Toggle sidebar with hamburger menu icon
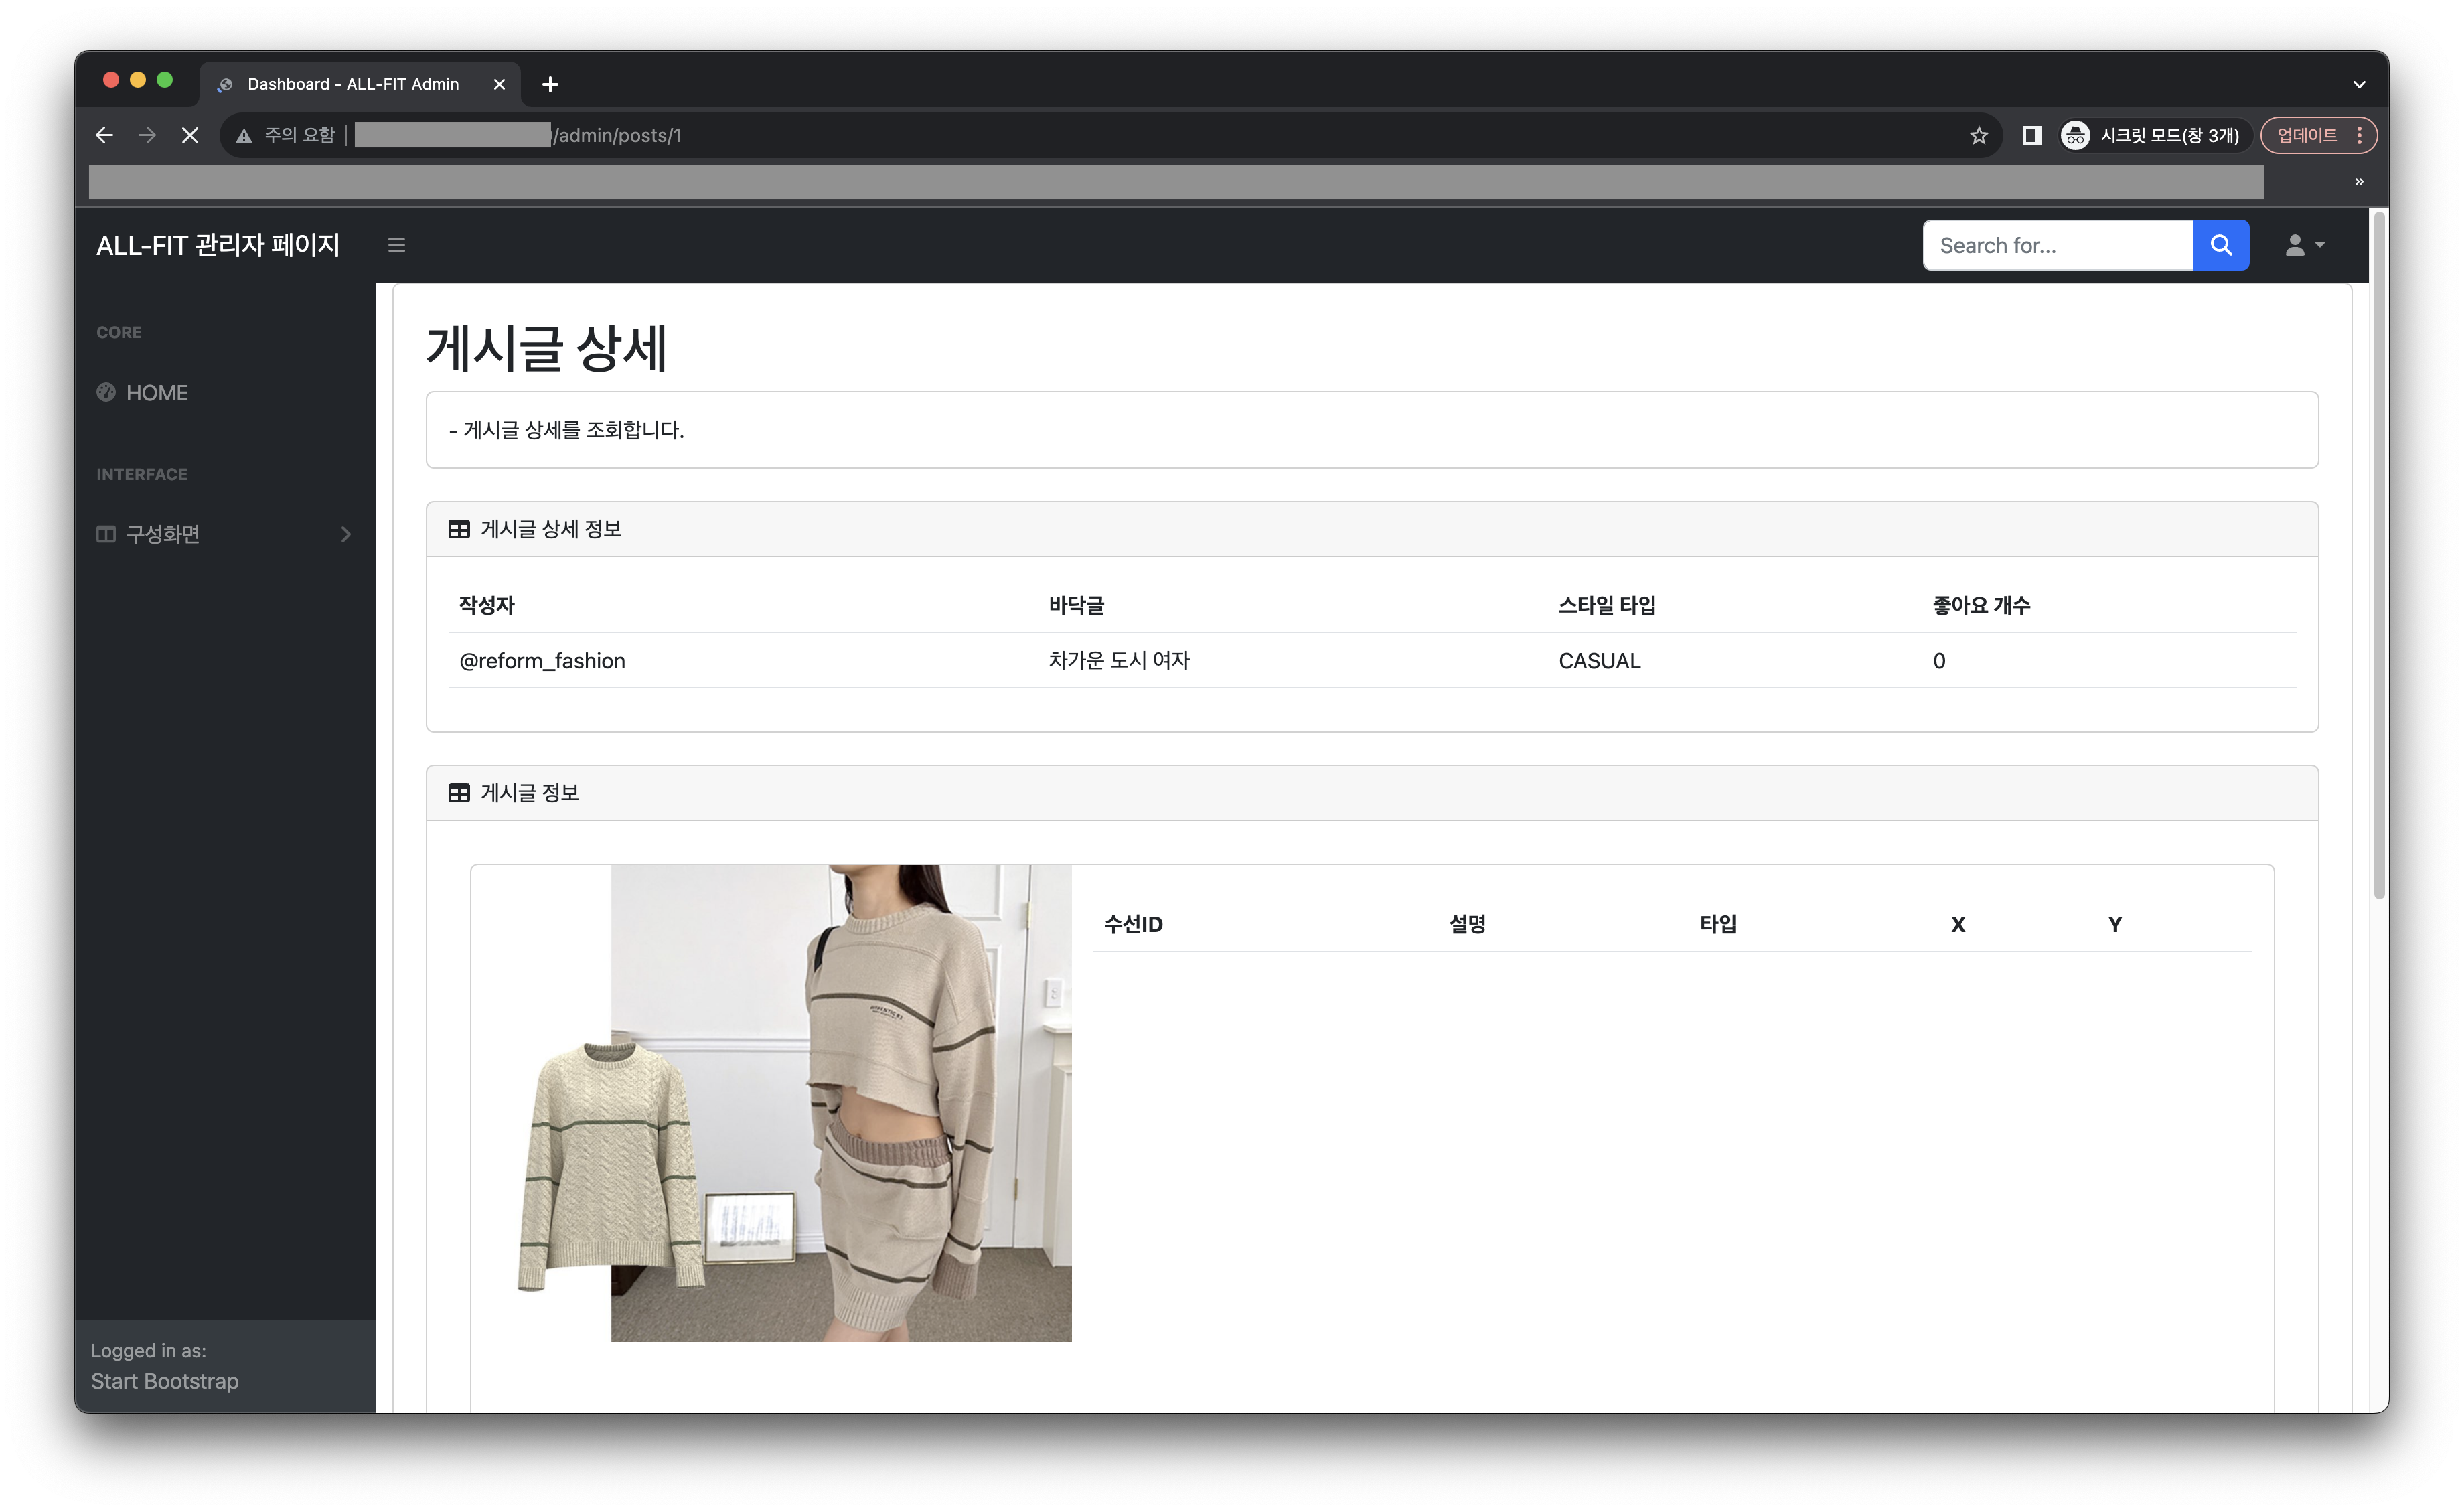This screenshot has height=1512, width=2464. (396, 245)
